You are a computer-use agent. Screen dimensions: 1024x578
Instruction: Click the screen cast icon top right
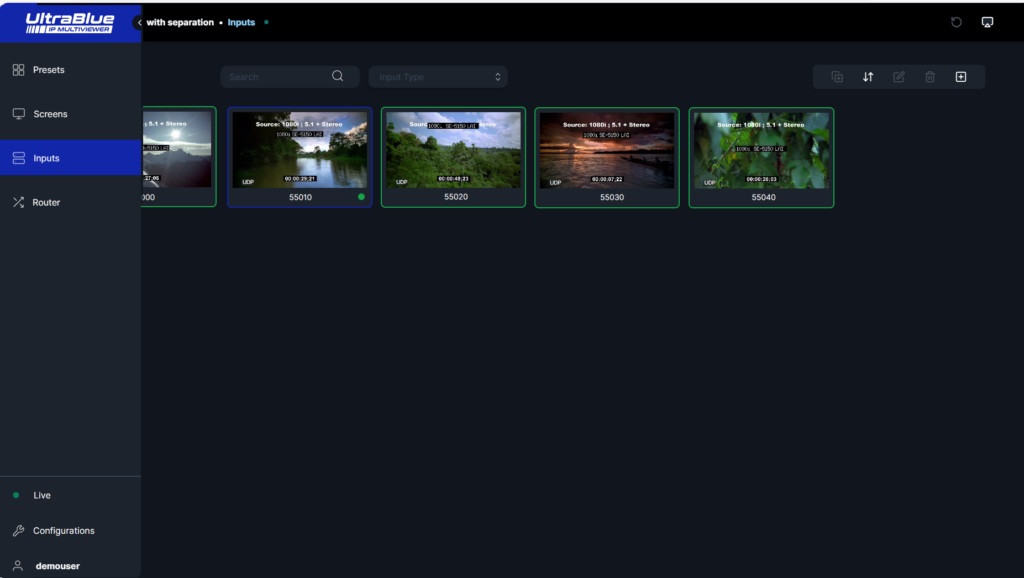[987, 22]
